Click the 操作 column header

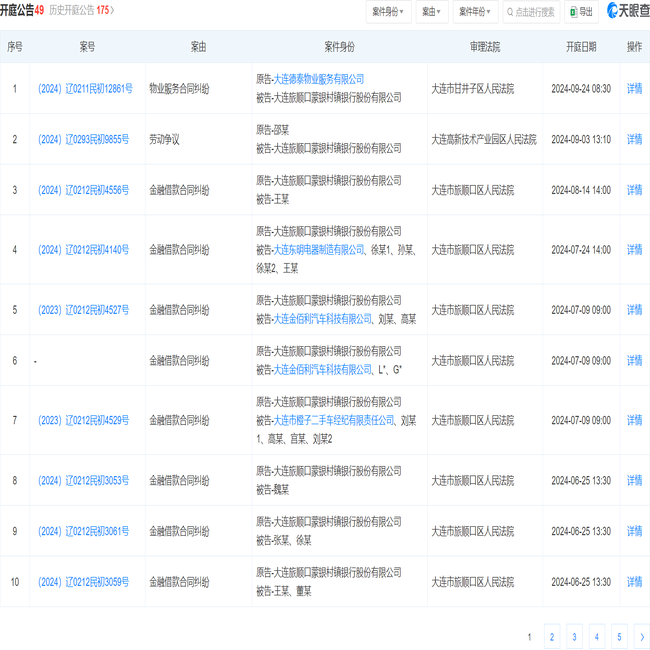pyautogui.click(x=634, y=47)
